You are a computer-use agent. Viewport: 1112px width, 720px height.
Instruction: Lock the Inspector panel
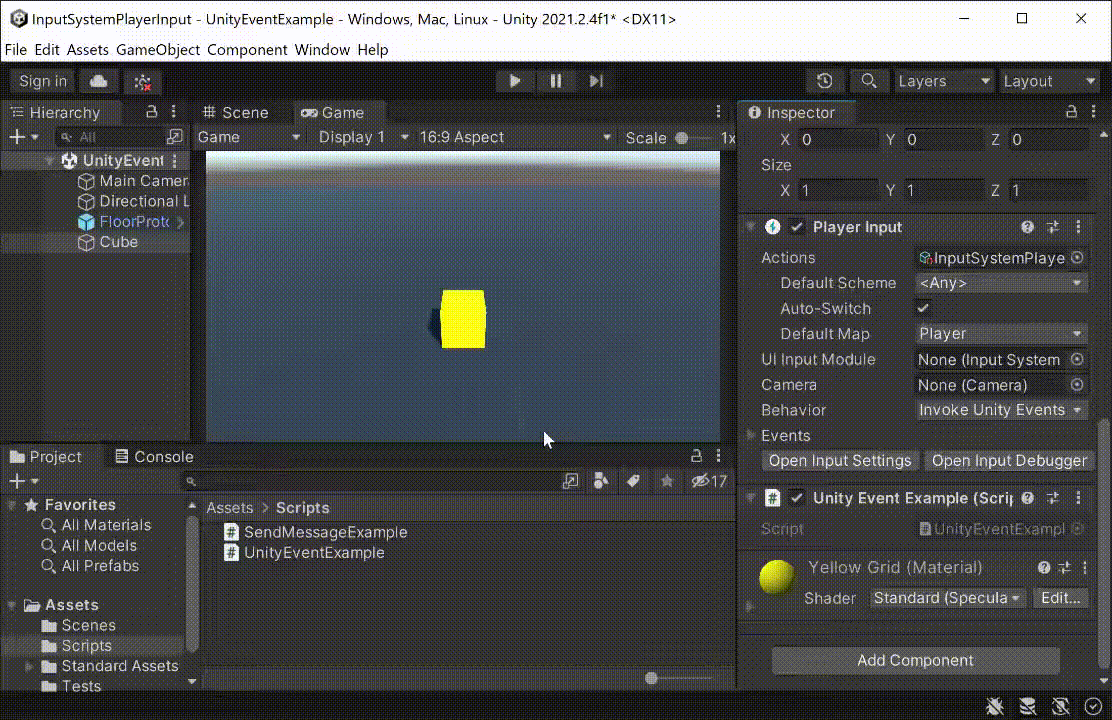coord(1072,112)
